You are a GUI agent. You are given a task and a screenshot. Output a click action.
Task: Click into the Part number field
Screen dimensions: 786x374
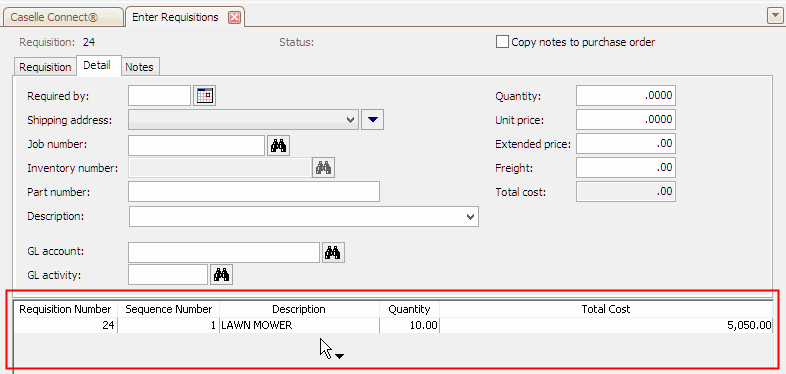pyautogui.click(x=254, y=192)
